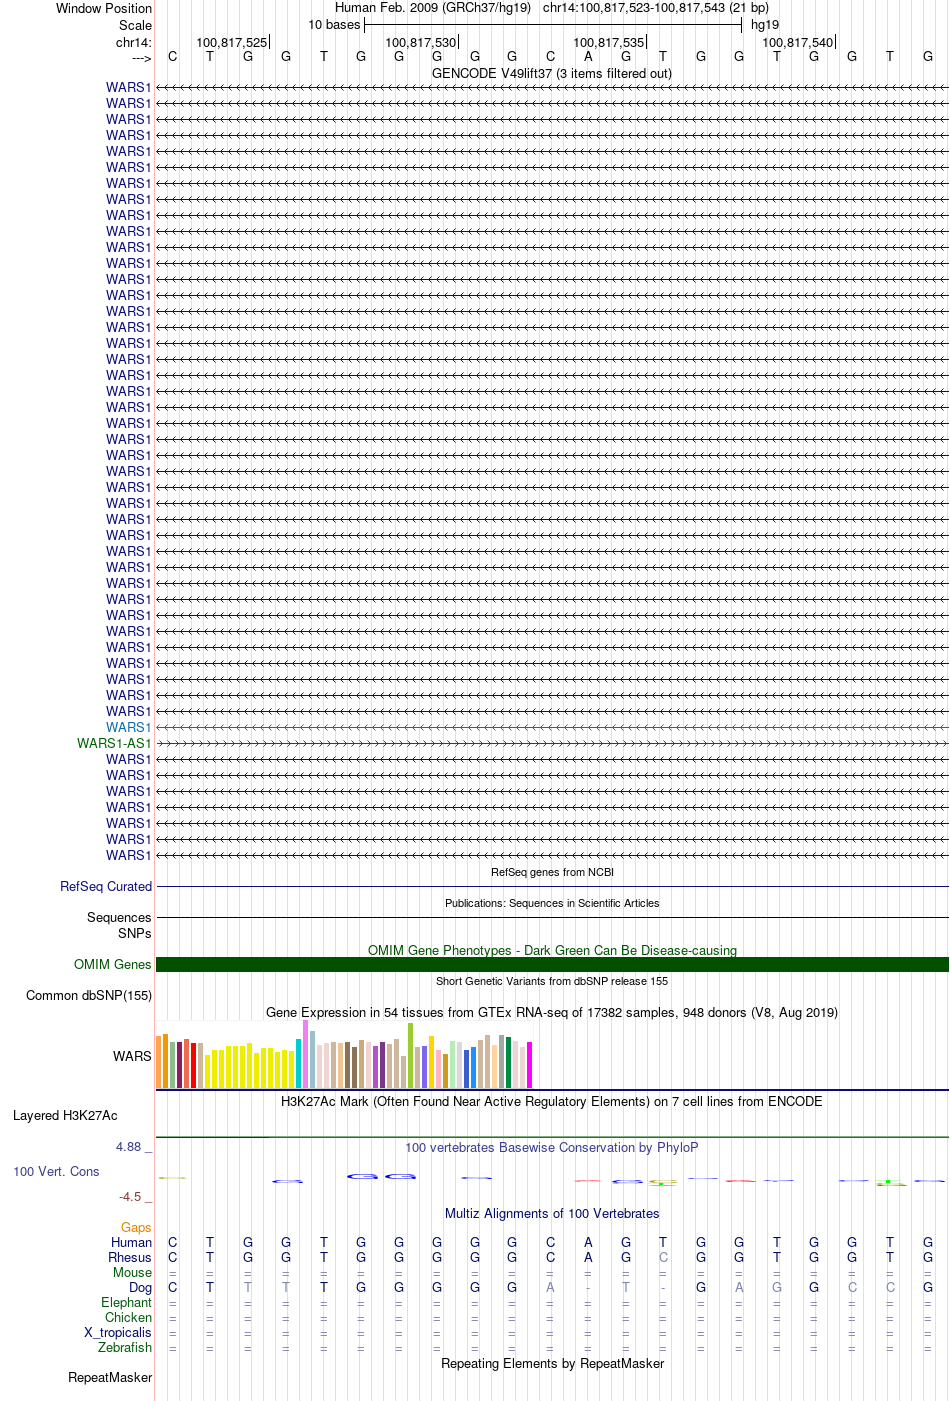950x1401 pixels.
Task: Select the Chicken alignment row label
Action: coord(128,1317)
